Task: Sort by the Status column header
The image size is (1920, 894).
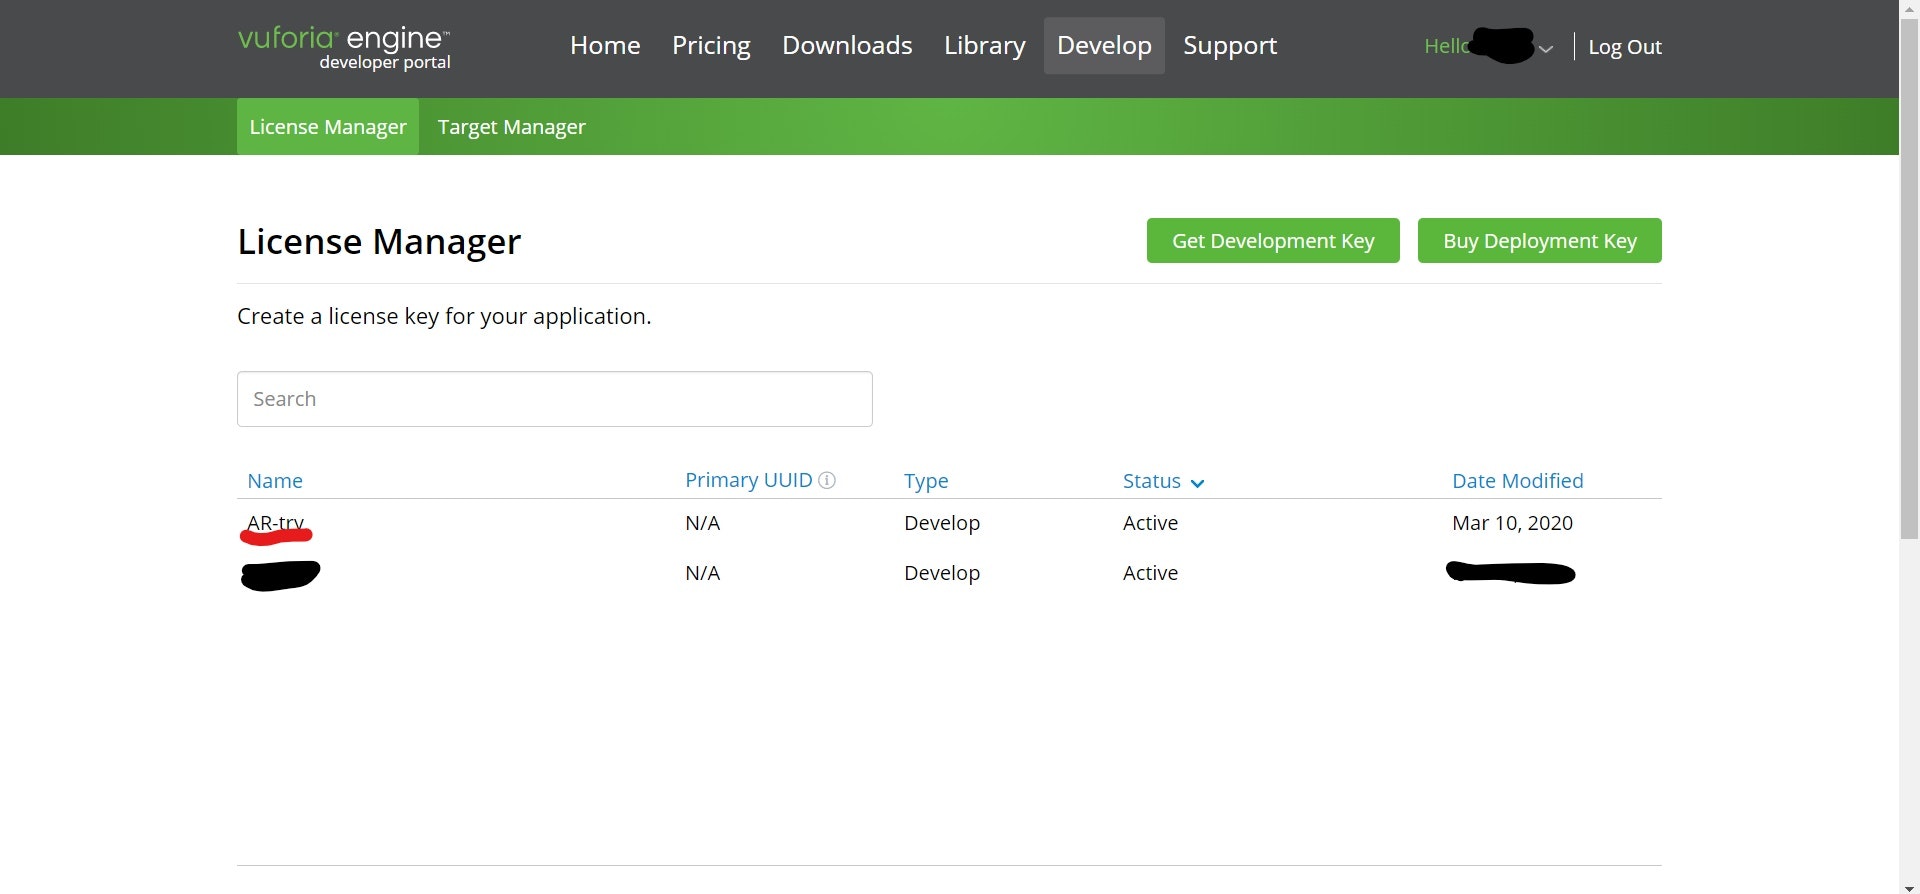Action: 1152,481
